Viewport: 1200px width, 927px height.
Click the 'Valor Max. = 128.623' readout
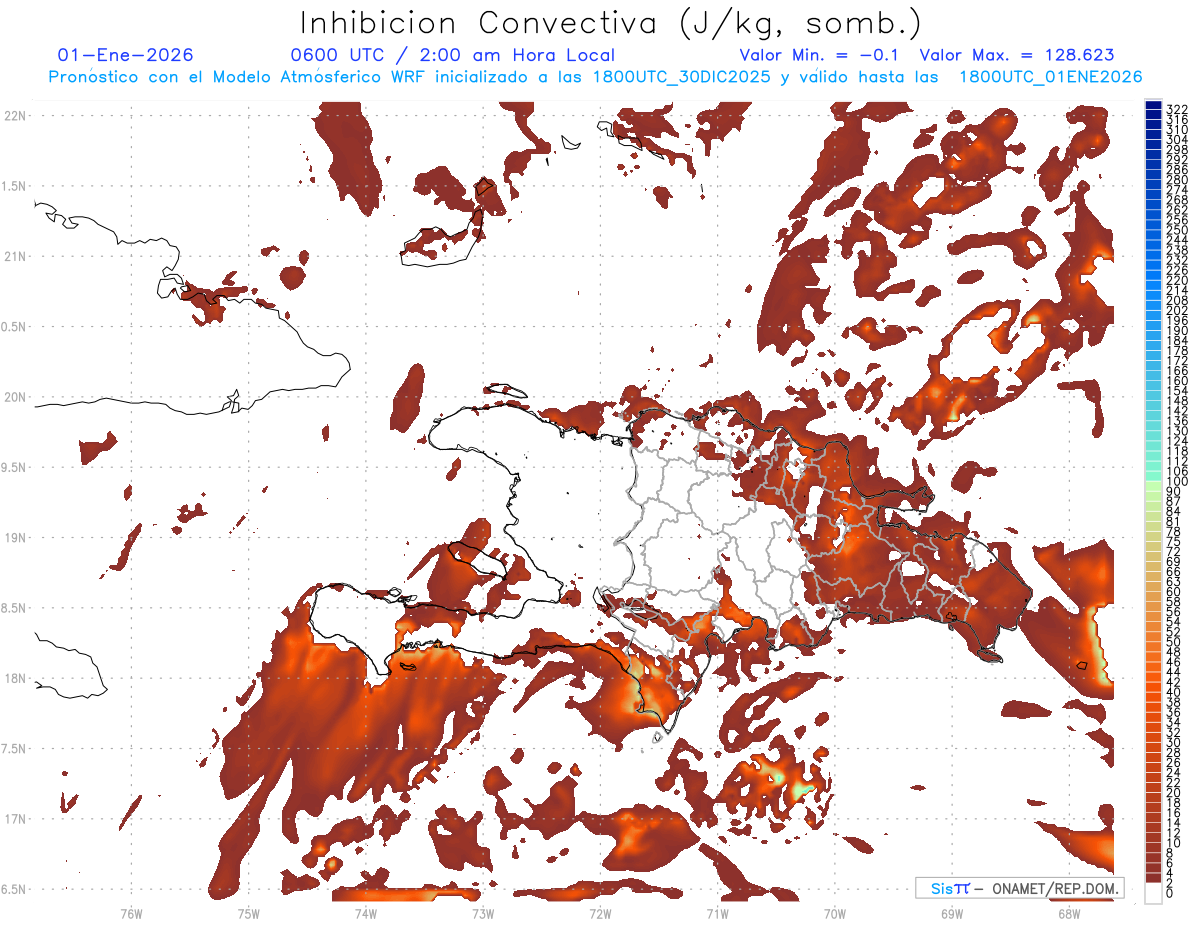tap(1017, 55)
